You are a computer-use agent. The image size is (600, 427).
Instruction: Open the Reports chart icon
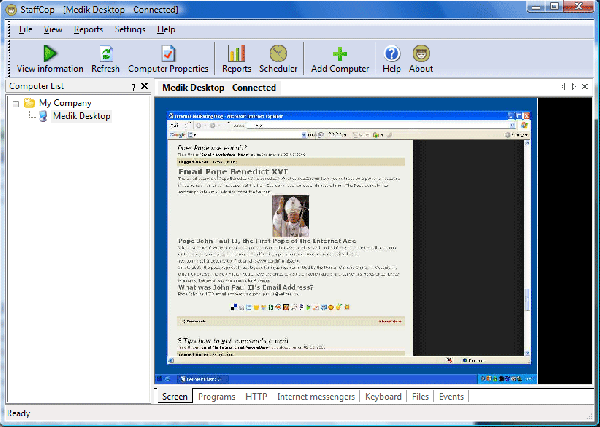click(x=236, y=53)
